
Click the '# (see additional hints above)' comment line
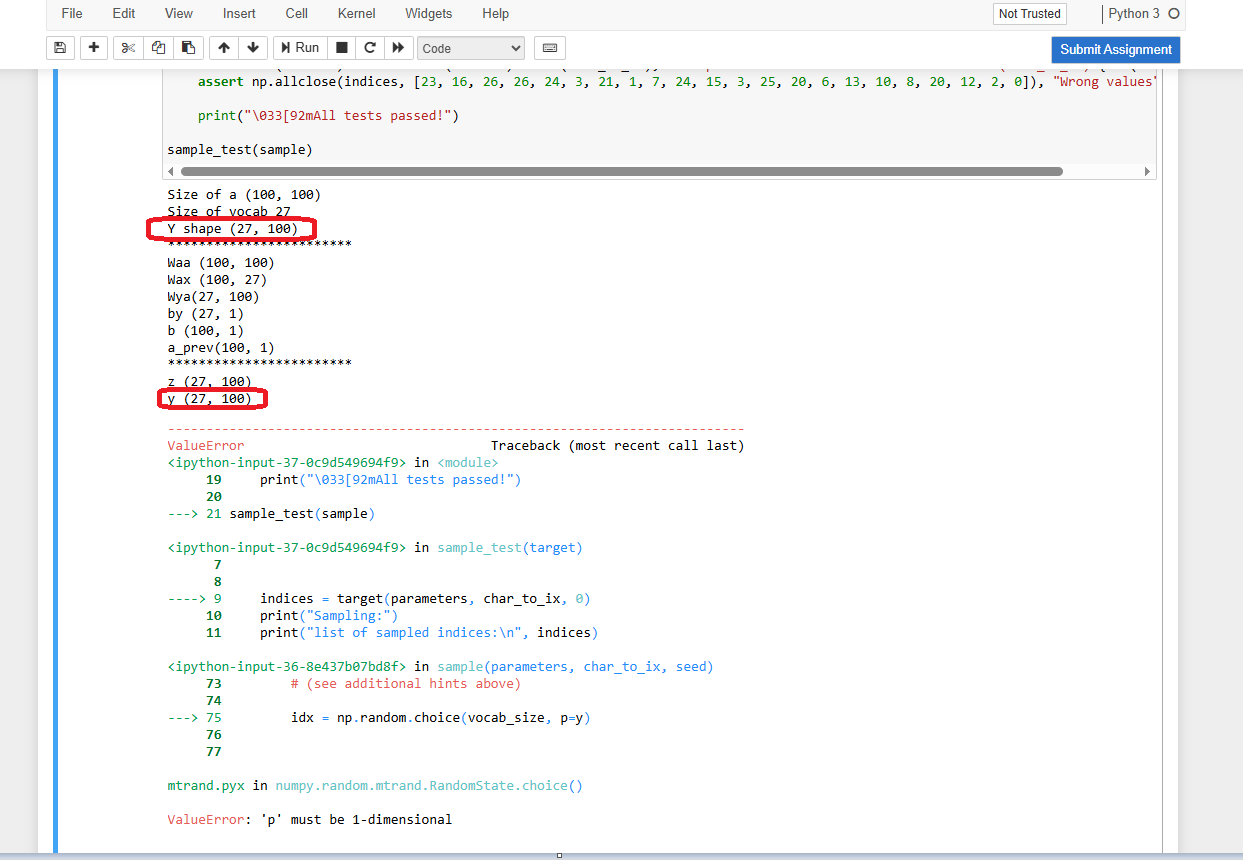click(x=406, y=684)
